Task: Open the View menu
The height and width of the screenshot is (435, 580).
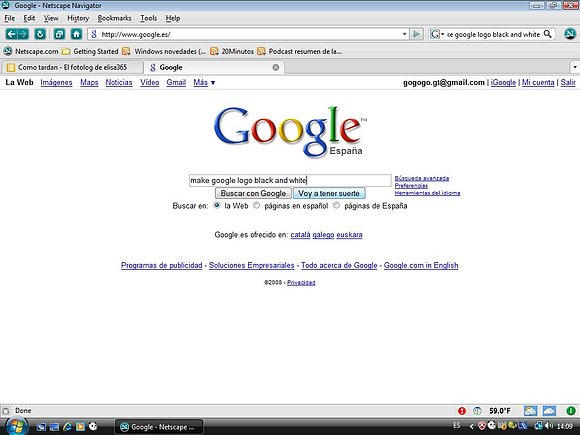Action: (51, 18)
